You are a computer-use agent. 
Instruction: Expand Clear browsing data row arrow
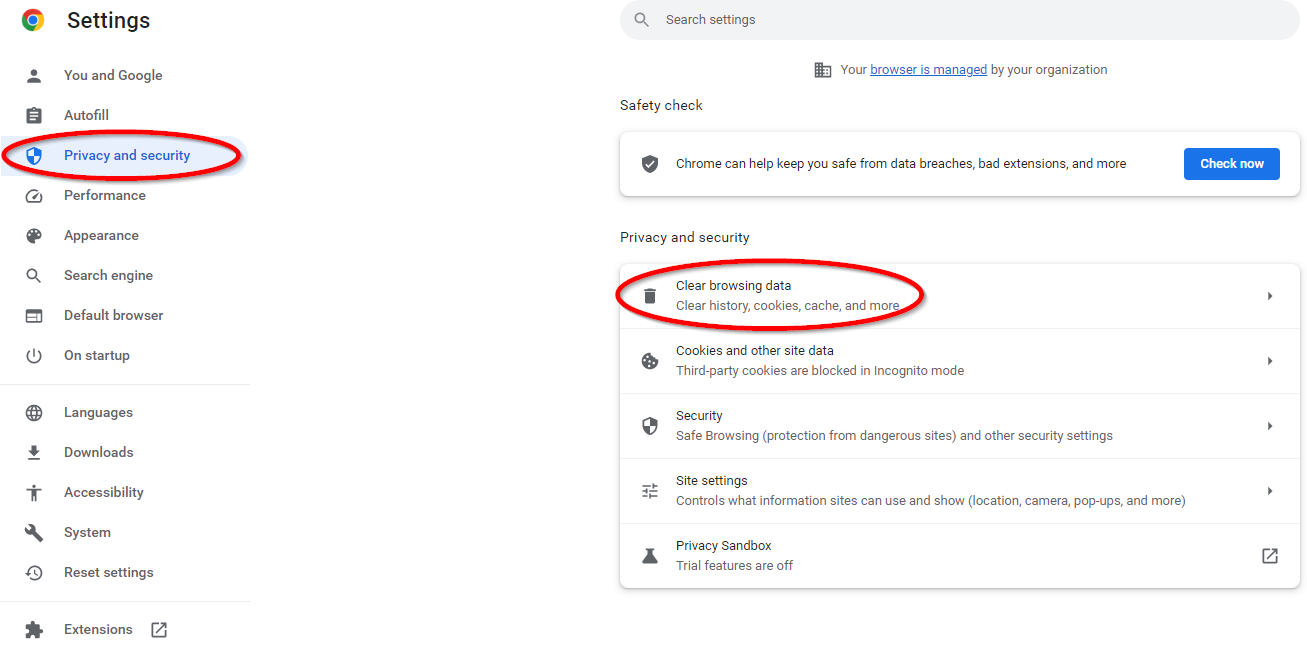tap(1269, 296)
